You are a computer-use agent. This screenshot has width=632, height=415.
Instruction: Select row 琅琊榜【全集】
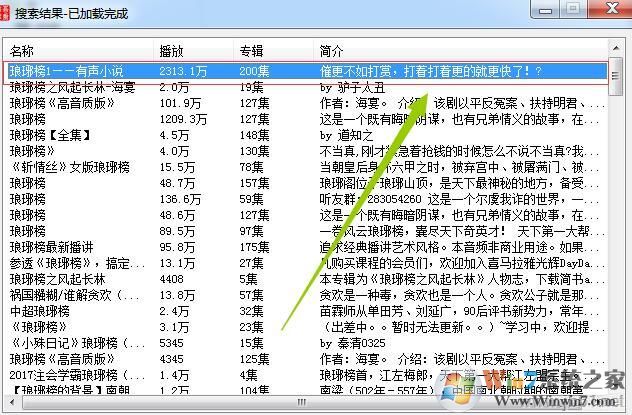click(308, 135)
